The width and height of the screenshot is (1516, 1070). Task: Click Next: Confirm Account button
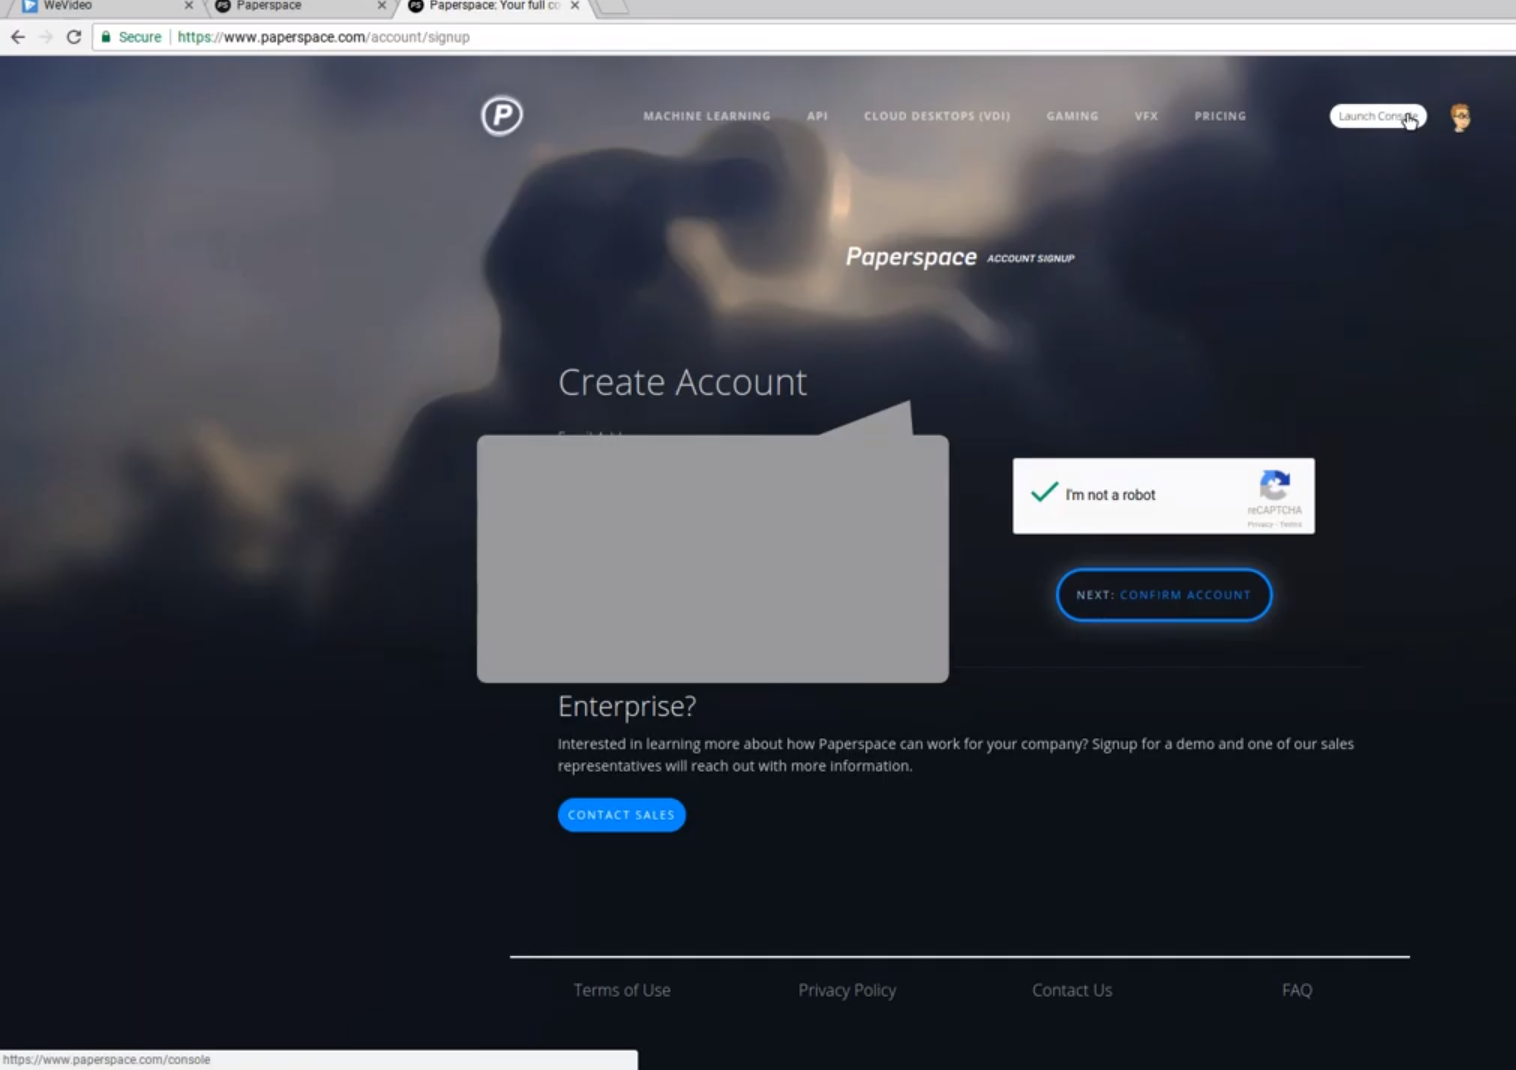1164,595
